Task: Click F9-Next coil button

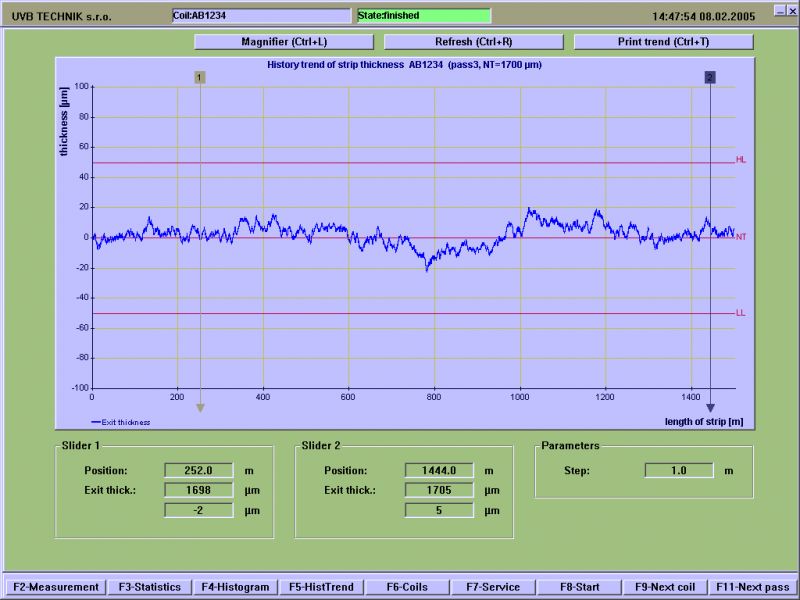Action: pyautogui.click(x=665, y=587)
